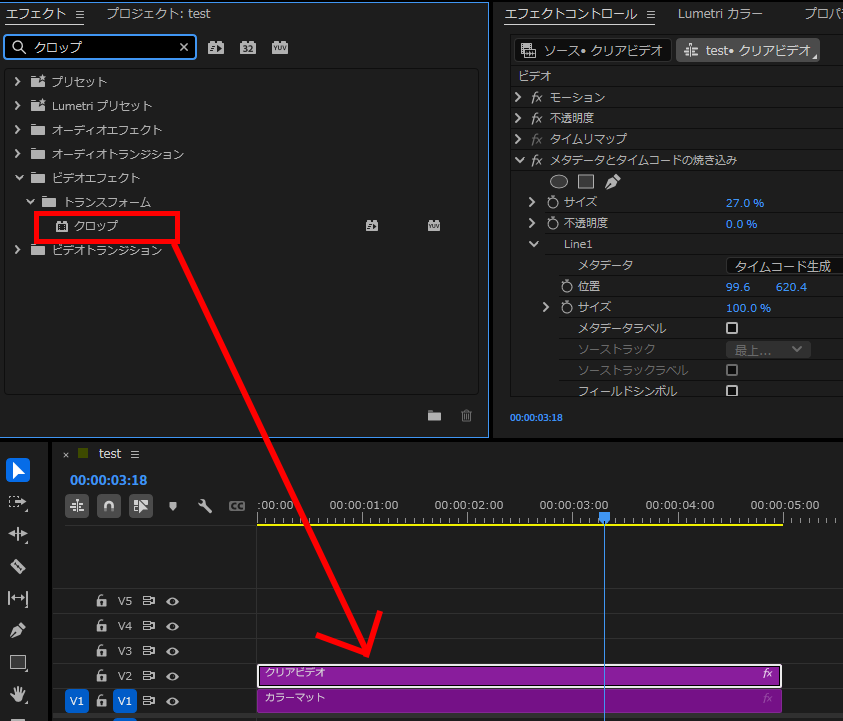Filter by YUV effects icon

pyautogui.click(x=280, y=48)
